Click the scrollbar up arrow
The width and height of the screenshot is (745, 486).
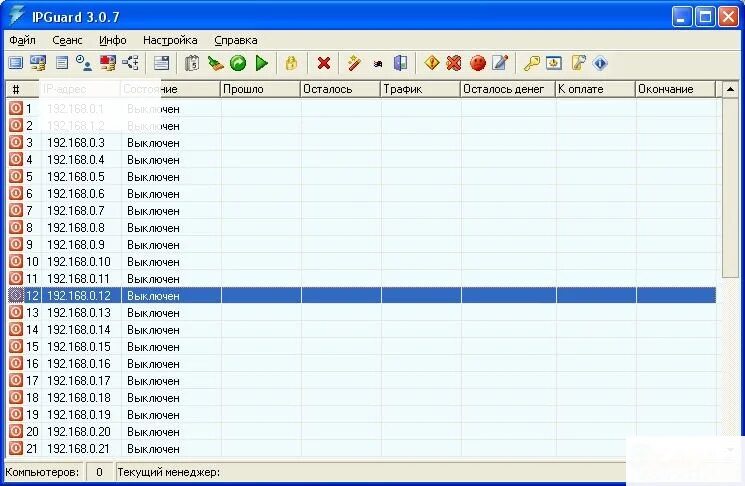[730, 89]
